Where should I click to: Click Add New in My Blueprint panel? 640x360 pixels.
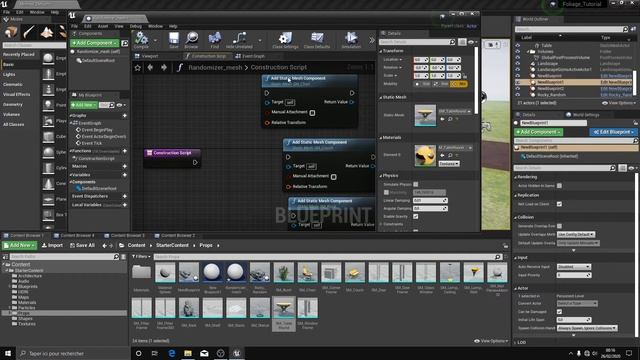(x=84, y=105)
